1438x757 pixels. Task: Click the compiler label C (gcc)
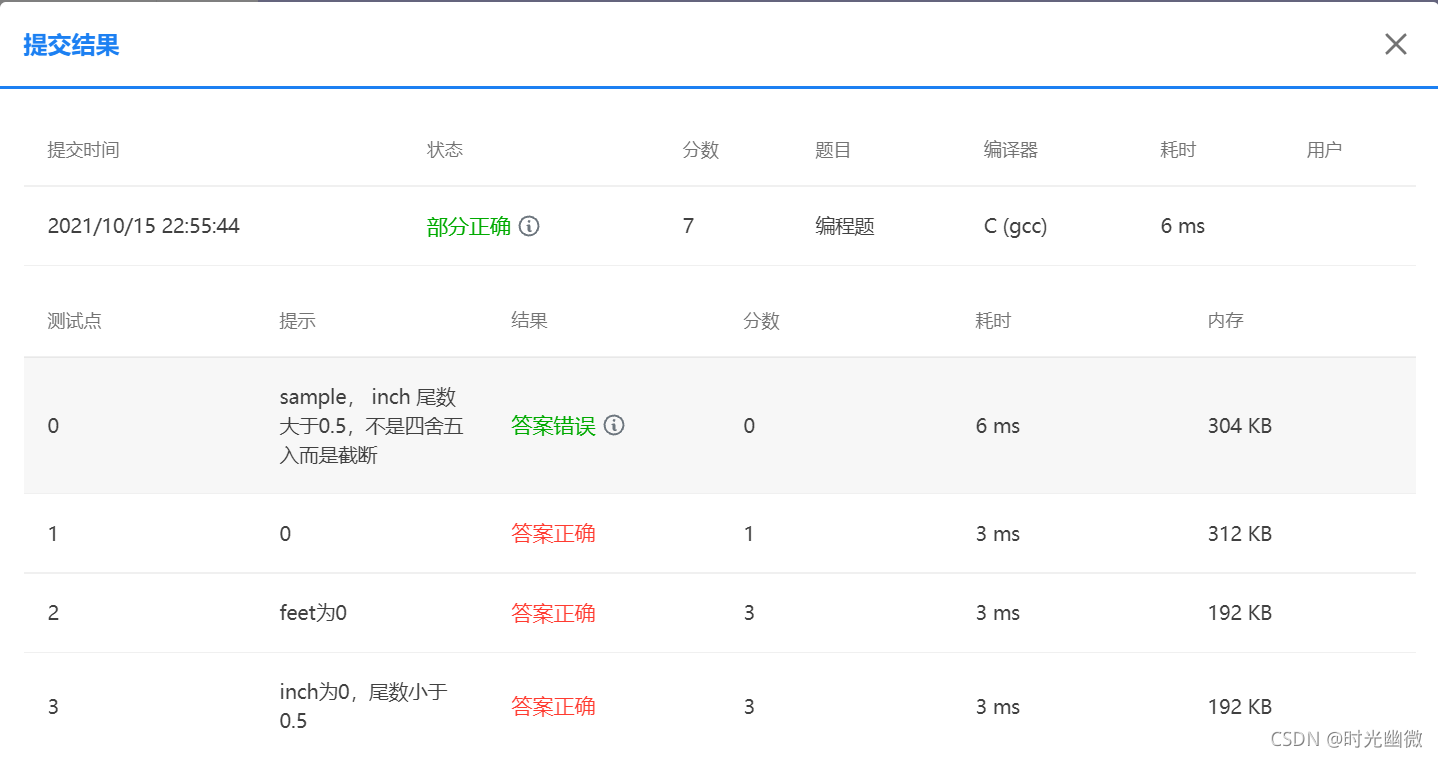pyautogui.click(x=1014, y=226)
